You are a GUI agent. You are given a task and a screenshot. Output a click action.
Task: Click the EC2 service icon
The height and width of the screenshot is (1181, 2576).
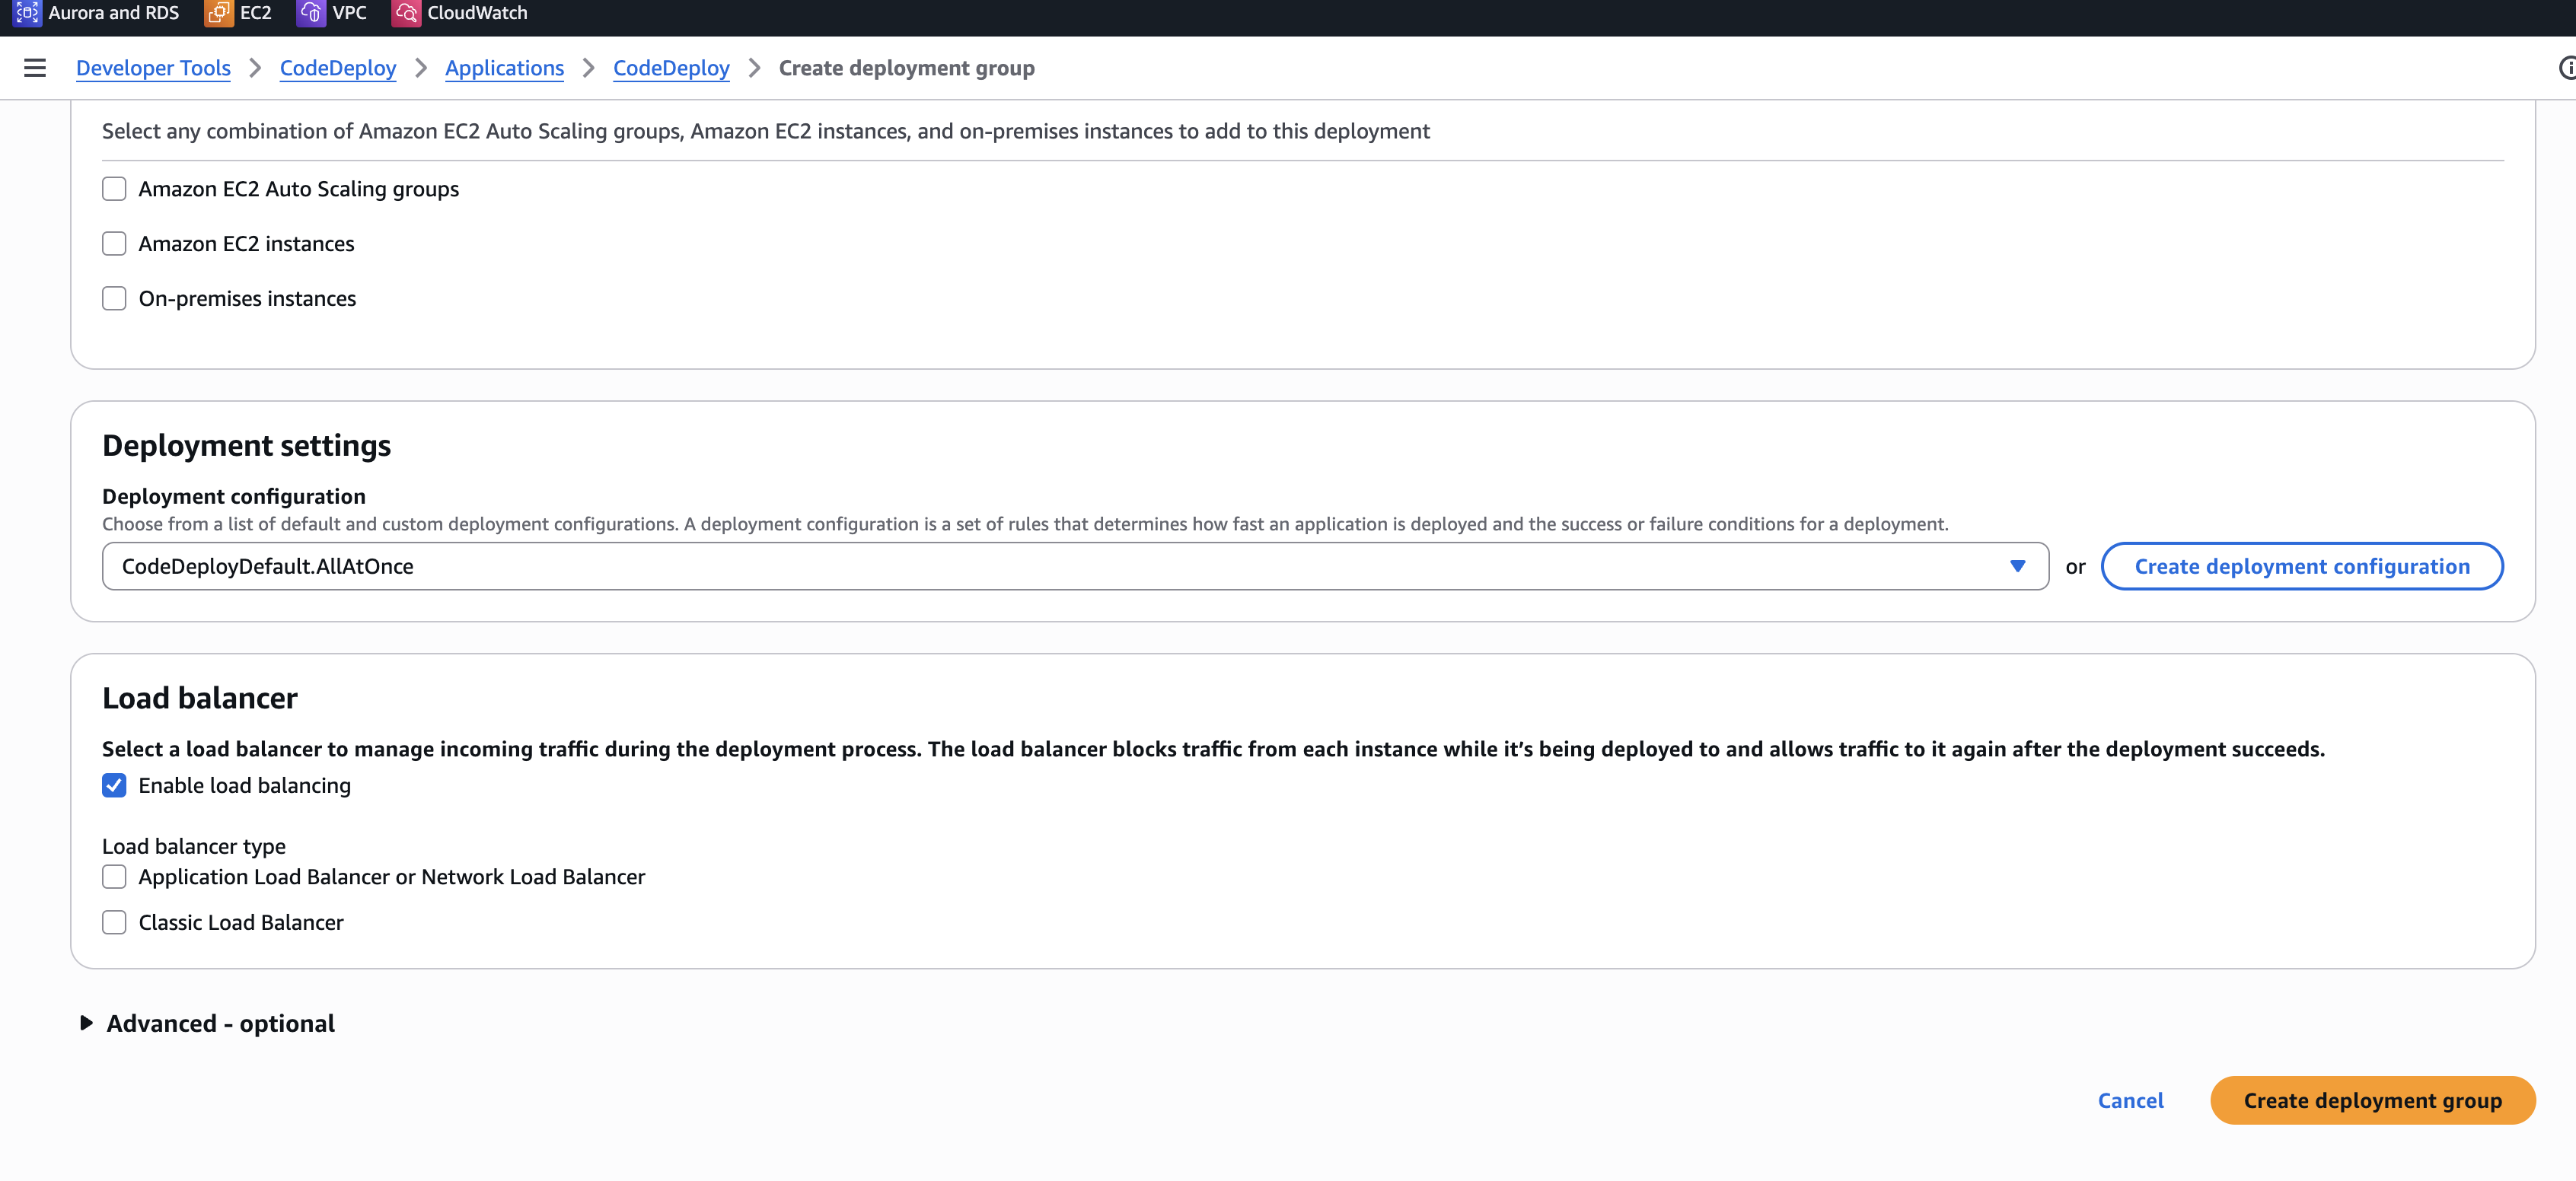[x=218, y=13]
